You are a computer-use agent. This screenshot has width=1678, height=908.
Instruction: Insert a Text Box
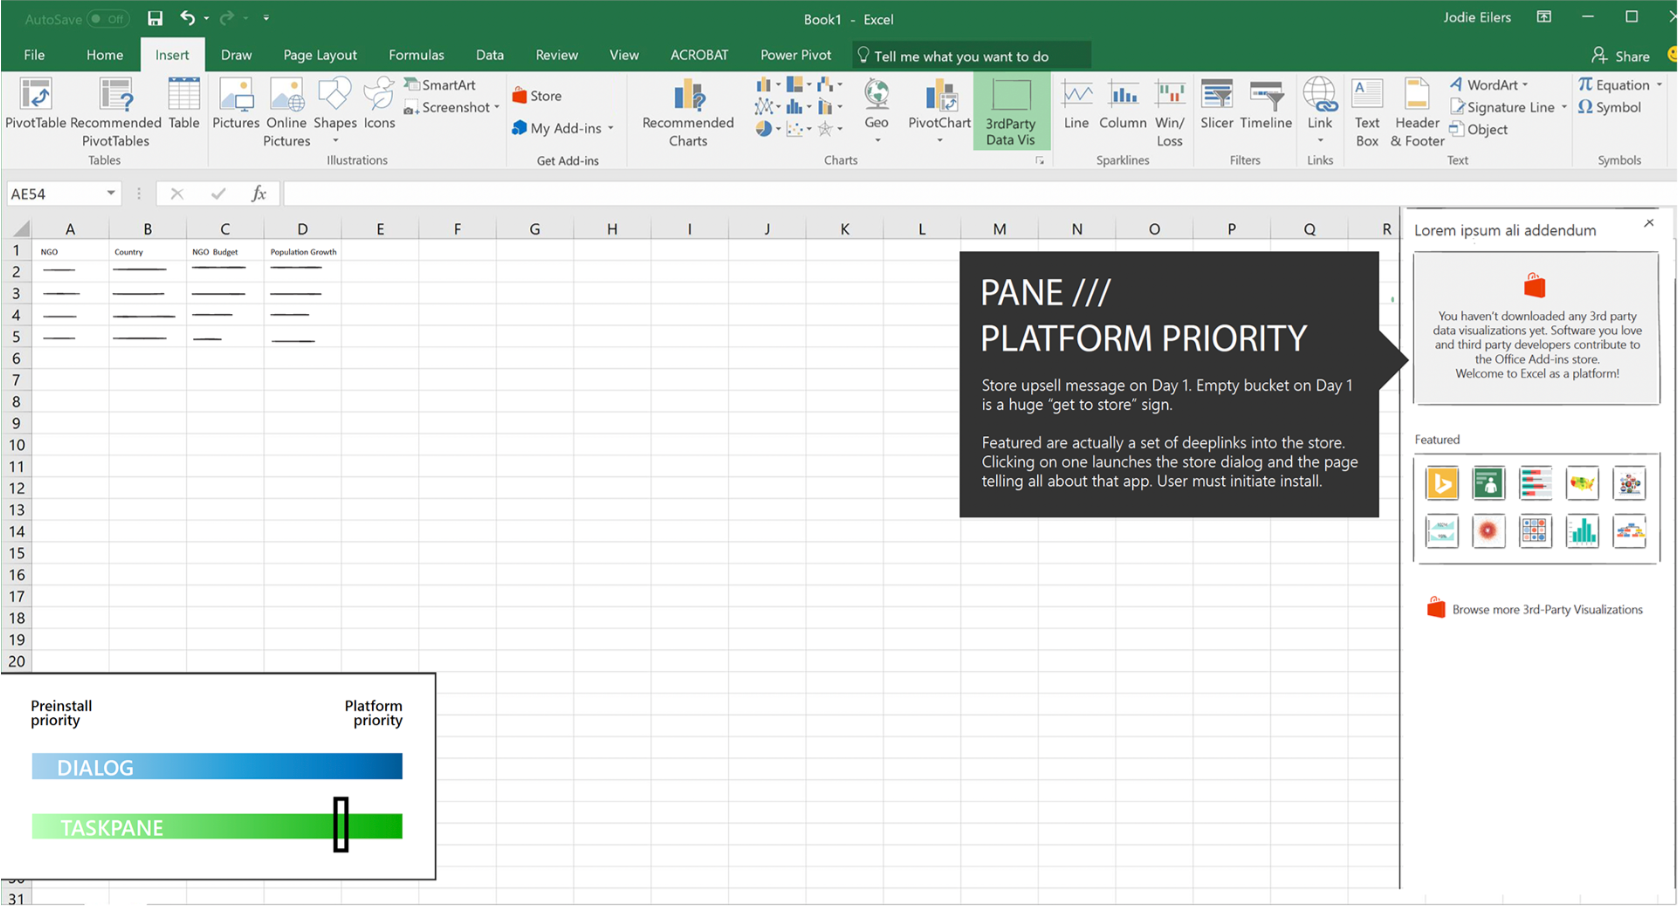click(x=1367, y=113)
